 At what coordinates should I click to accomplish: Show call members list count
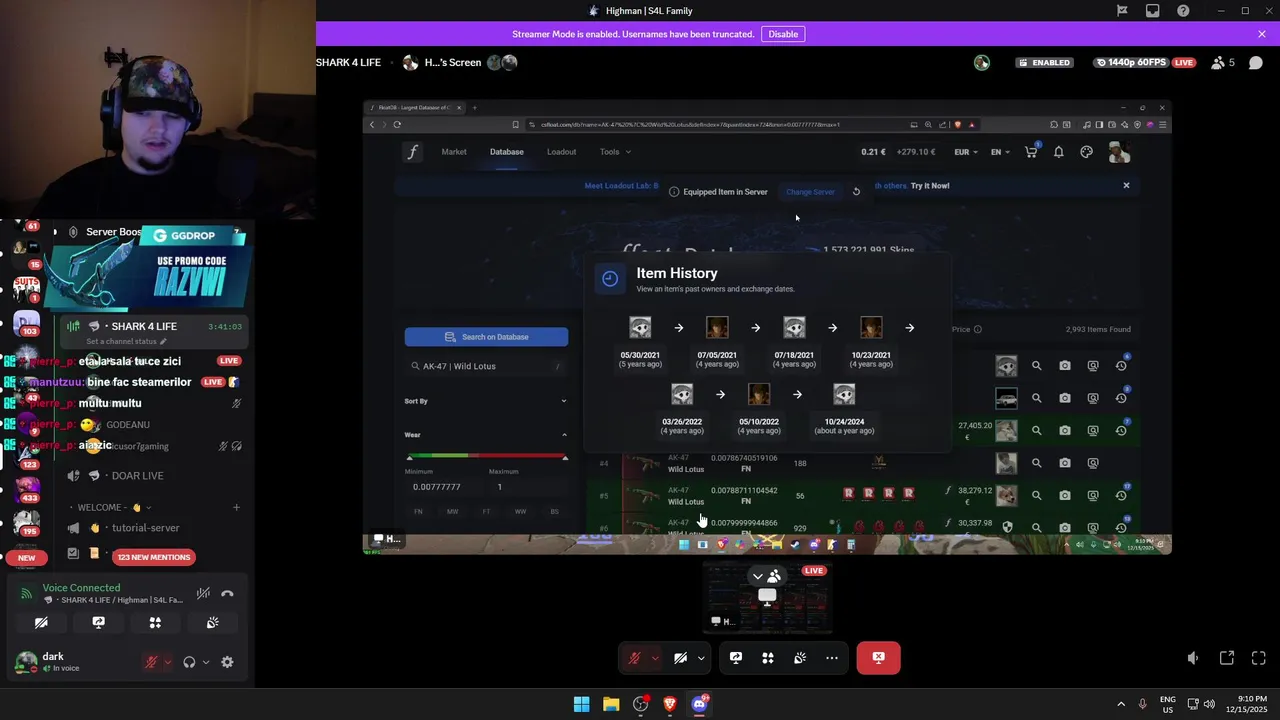click(x=1222, y=62)
